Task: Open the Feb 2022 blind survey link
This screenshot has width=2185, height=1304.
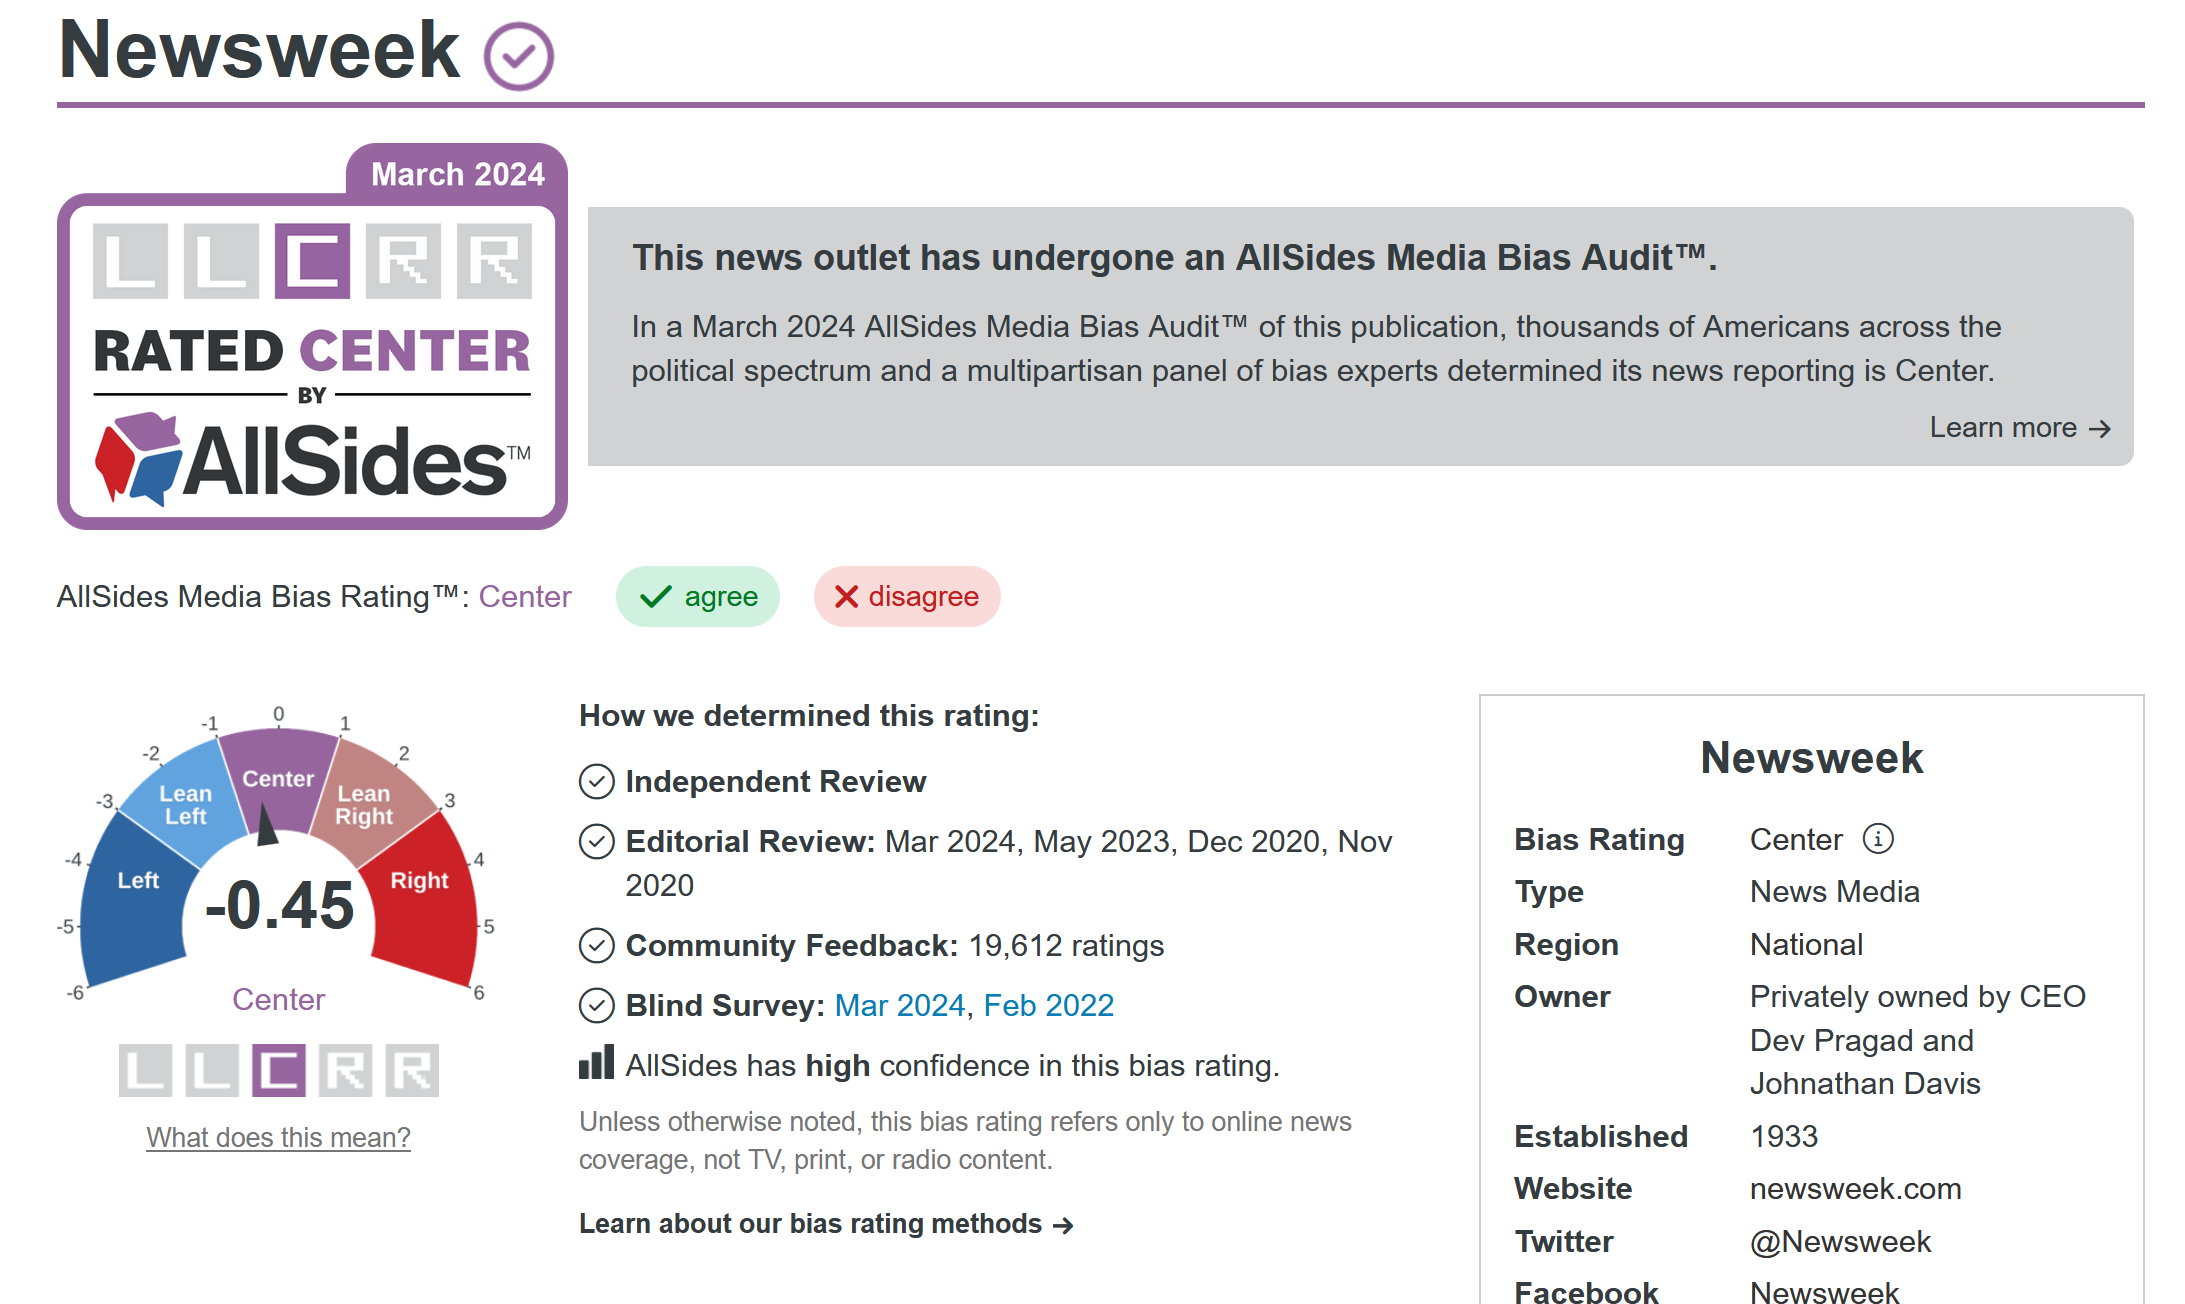Action: [x=1049, y=1006]
